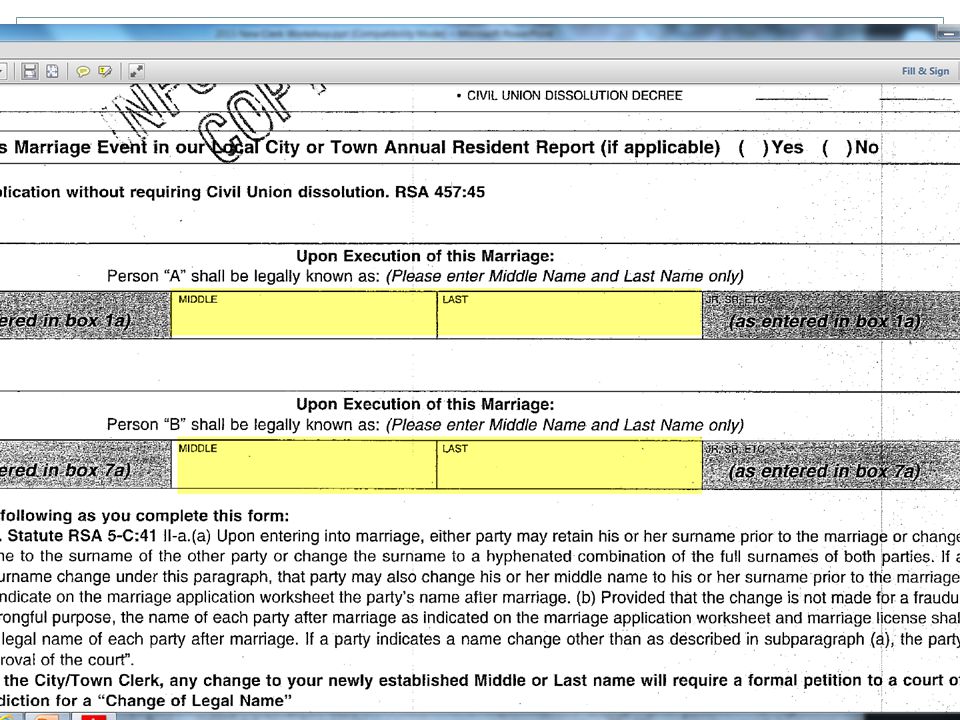Switch to read mode with arrows icon
The image size is (960, 720).
pyautogui.click(x=136, y=71)
